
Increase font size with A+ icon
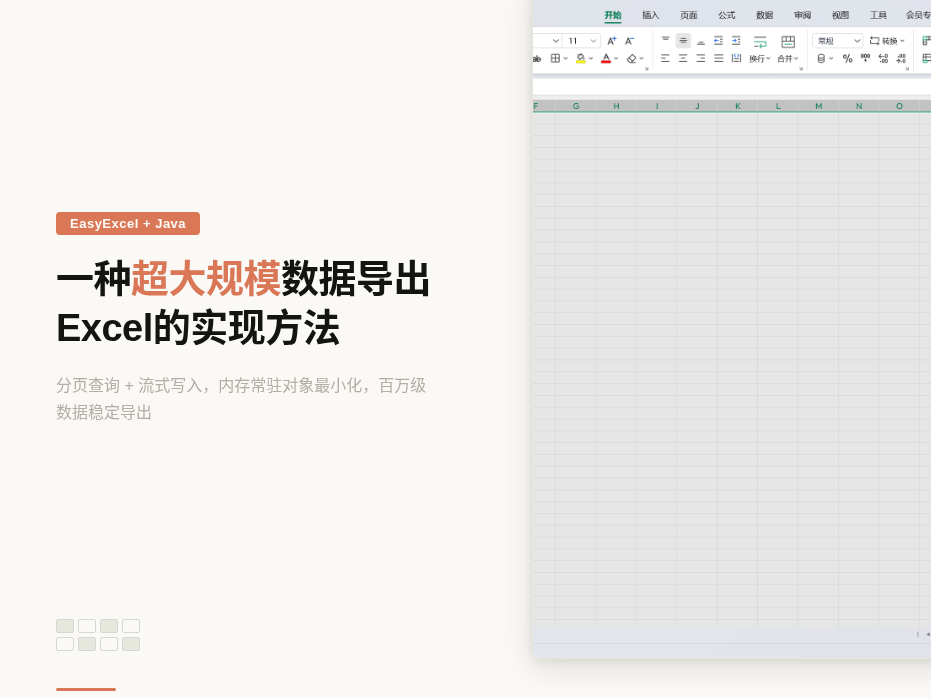click(612, 41)
